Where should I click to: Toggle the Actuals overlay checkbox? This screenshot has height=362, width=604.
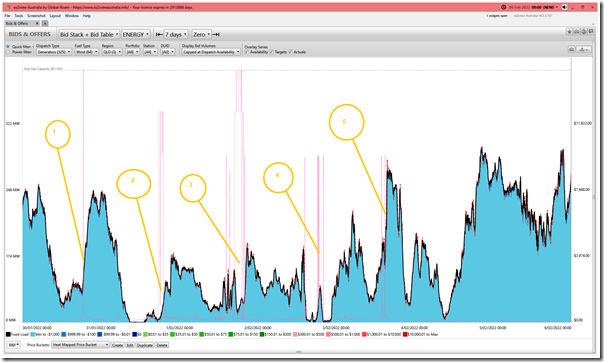click(x=291, y=52)
